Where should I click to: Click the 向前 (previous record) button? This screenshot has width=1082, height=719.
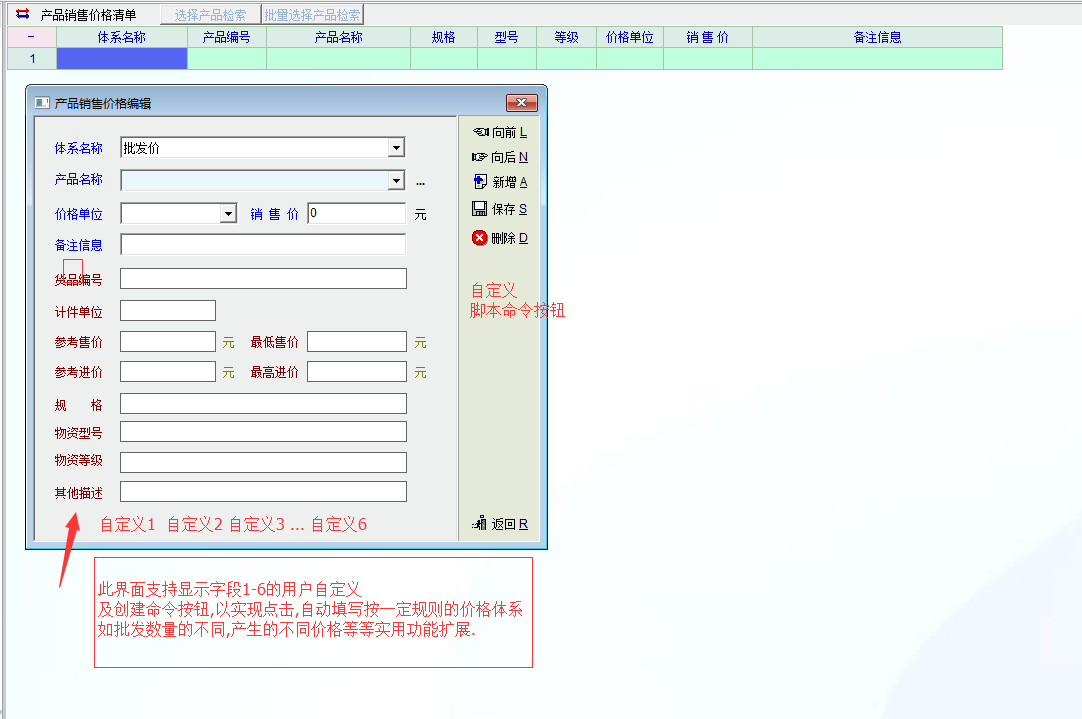point(499,132)
